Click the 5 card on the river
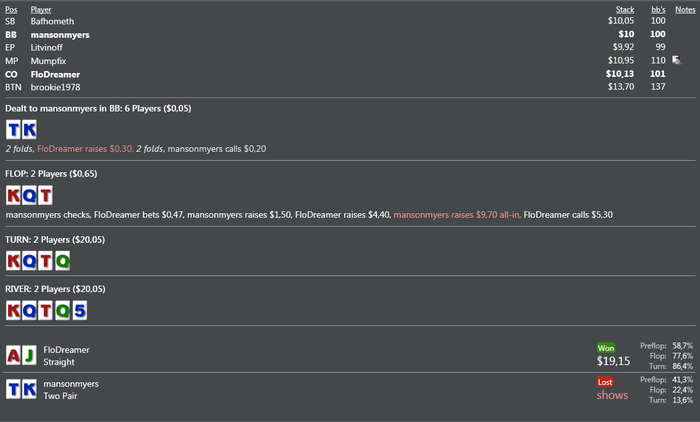The image size is (700, 422). (x=78, y=310)
